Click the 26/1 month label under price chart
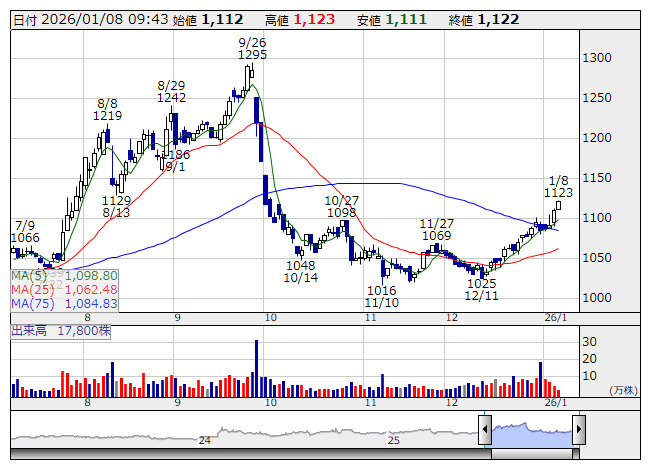 coord(556,318)
